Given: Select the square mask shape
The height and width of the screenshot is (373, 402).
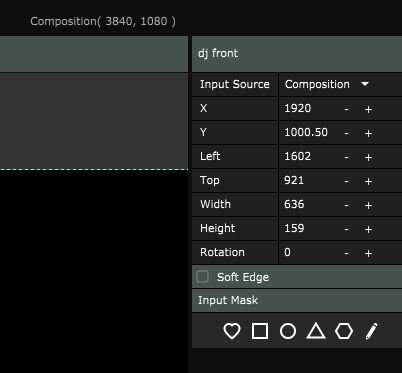Looking at the screenshot, I should pyautogui.click(x=260, y=331).
